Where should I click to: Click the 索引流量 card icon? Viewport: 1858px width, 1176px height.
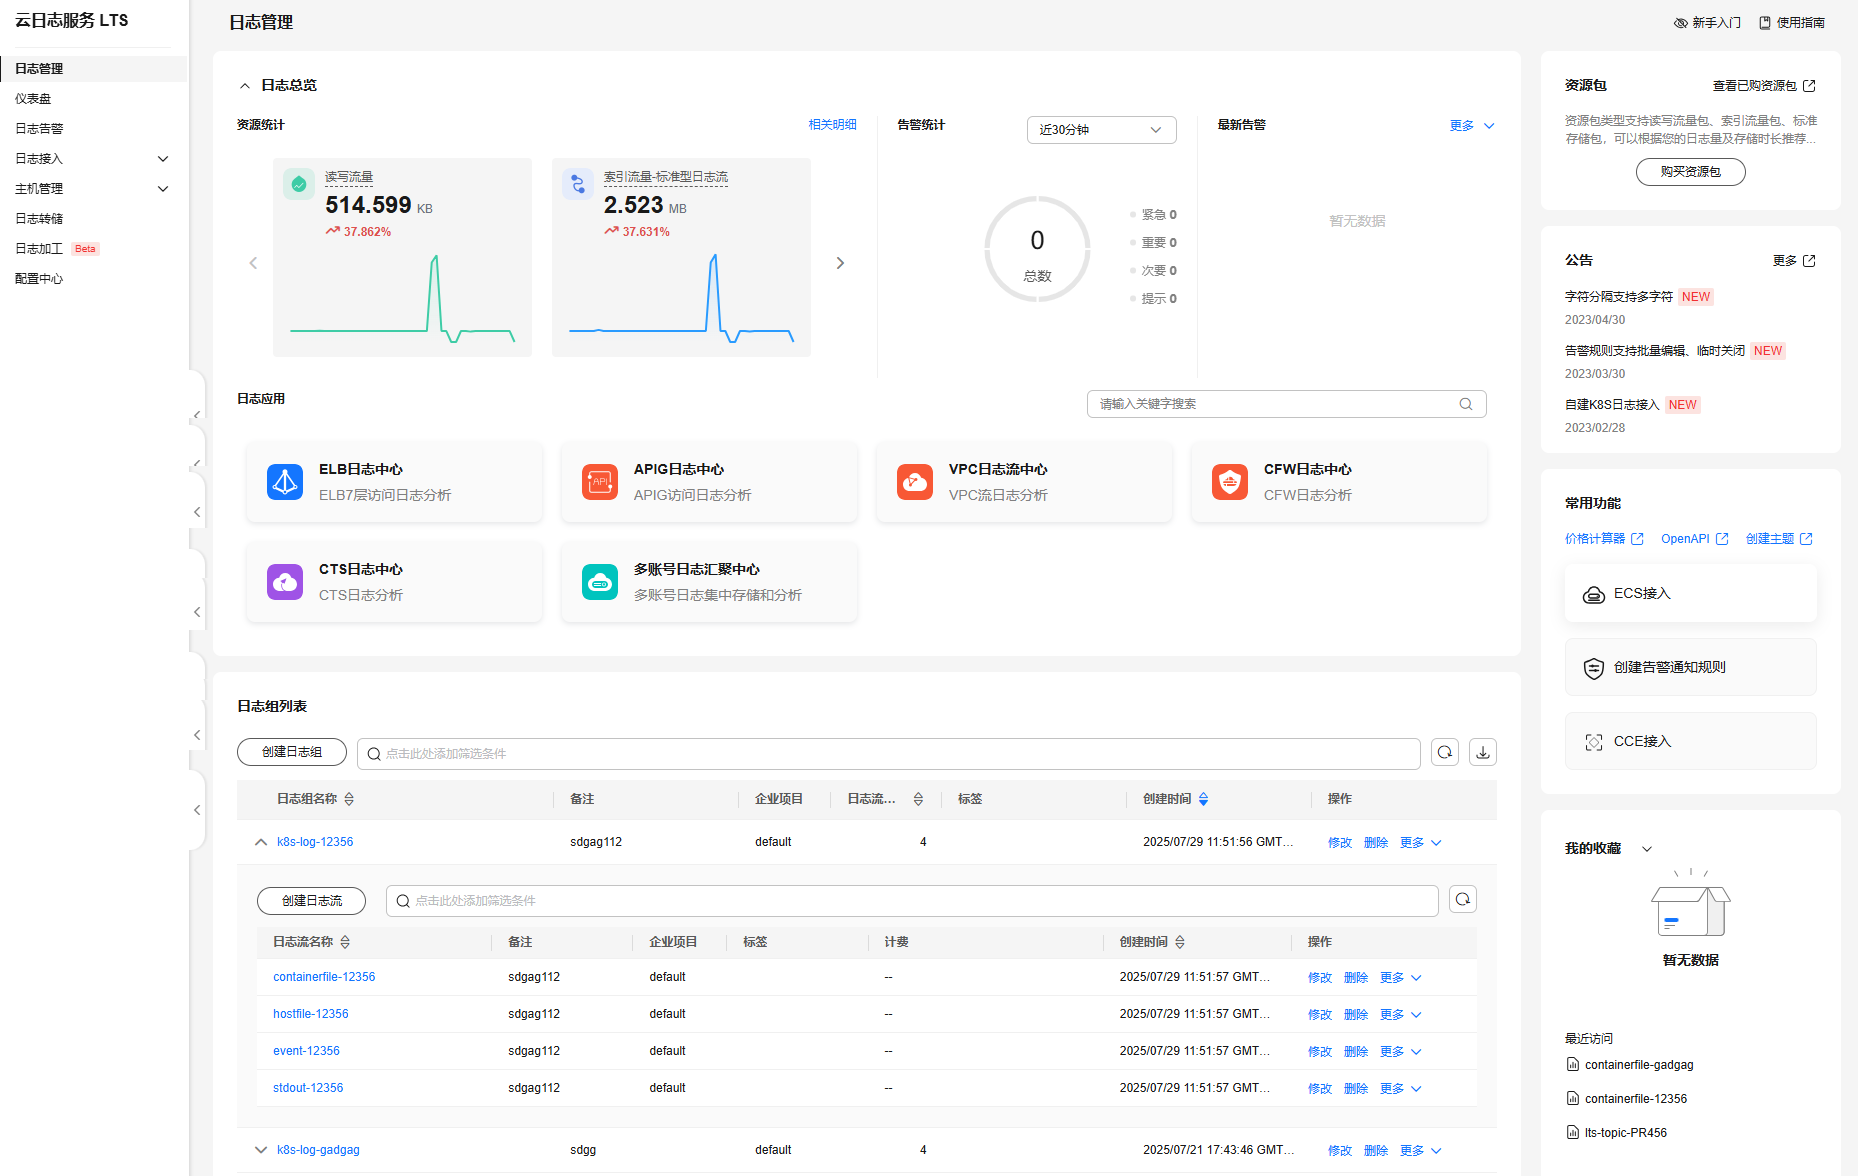pos(578,184)
